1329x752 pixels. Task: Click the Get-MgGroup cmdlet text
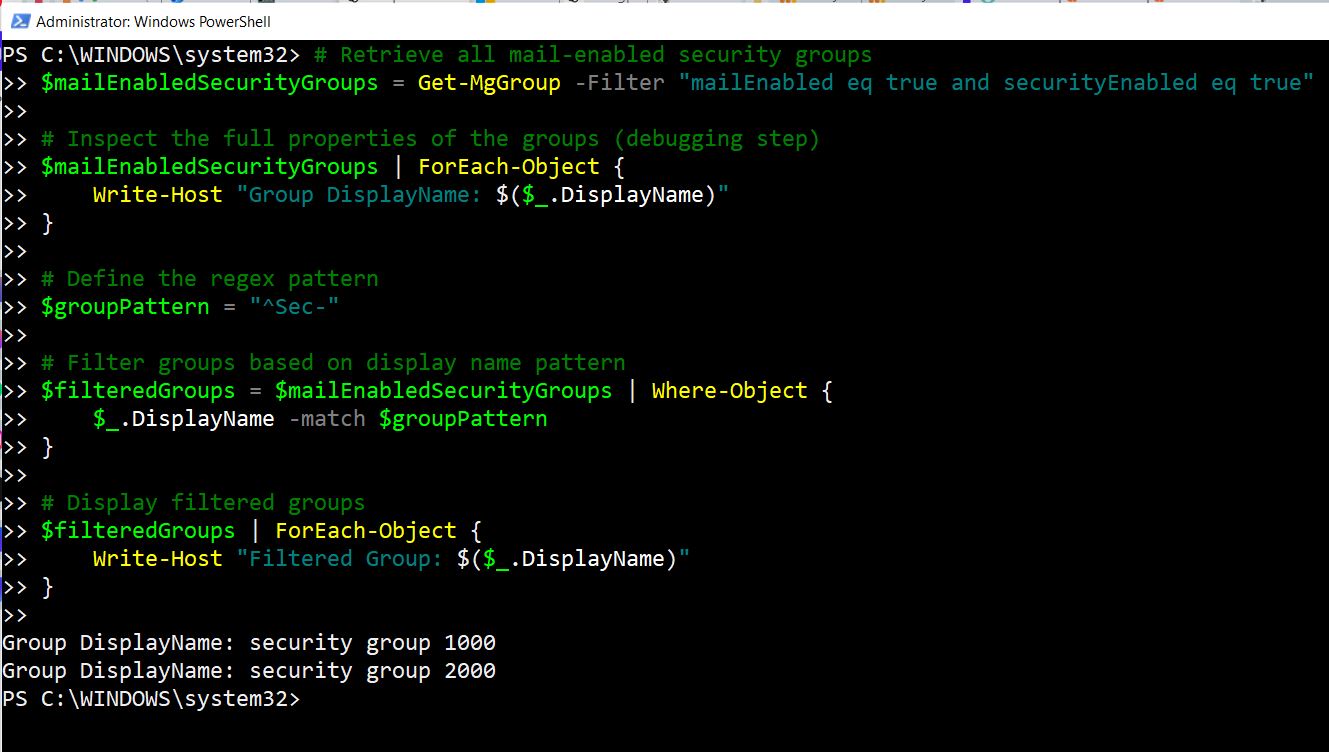pyautogui.click(x=489, y=83)
